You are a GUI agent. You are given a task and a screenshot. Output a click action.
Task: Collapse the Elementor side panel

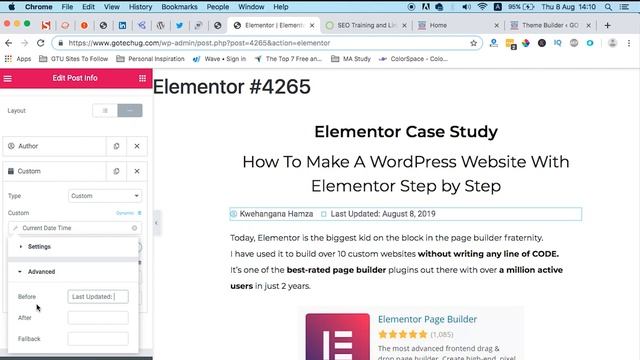coord(156,223)
